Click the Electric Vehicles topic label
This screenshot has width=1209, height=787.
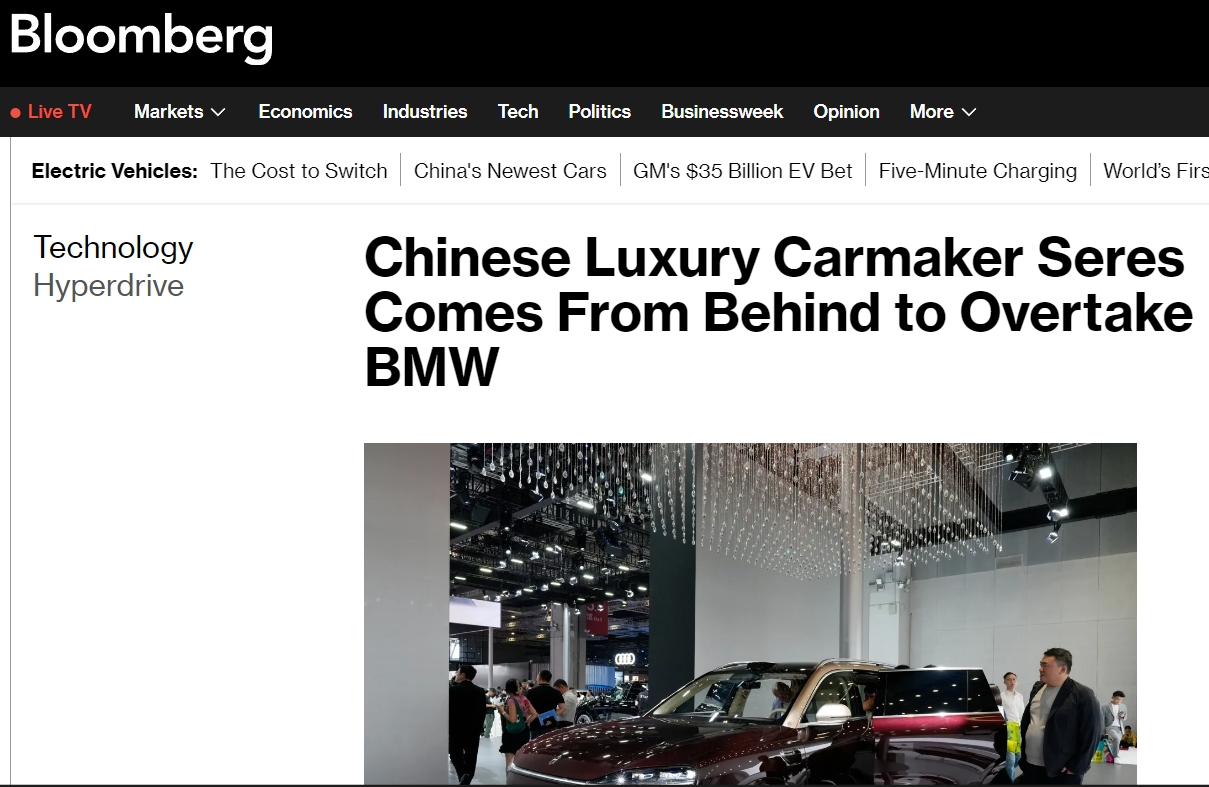click(x=115, y=171)
